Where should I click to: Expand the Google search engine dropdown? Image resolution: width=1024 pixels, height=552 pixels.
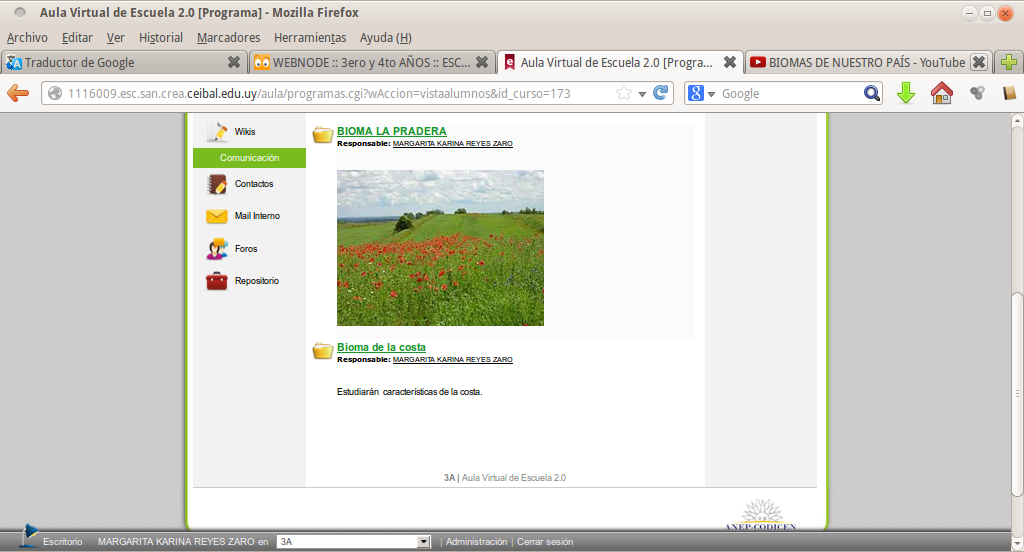pyautogui.click(x=702, y=93)
